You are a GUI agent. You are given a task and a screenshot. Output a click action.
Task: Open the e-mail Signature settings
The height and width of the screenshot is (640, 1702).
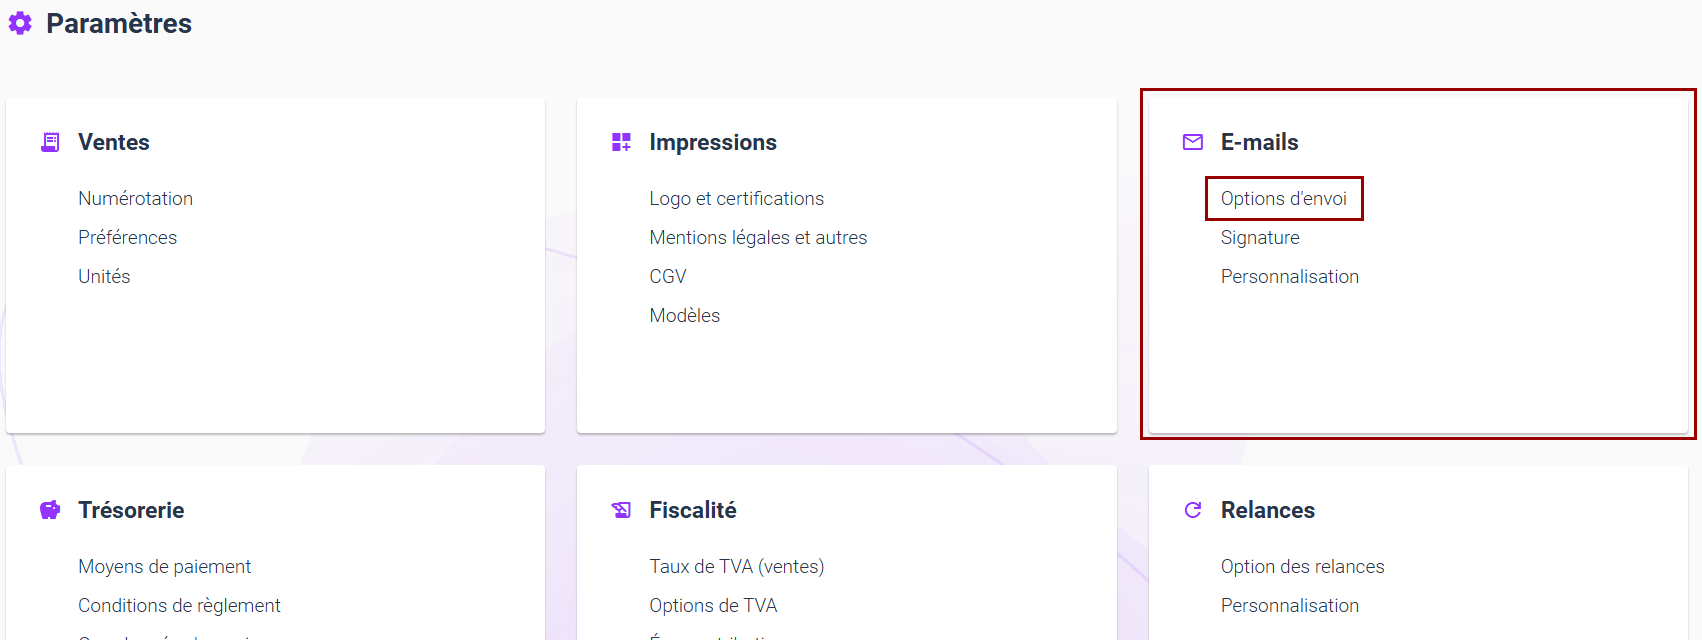click(1259, 237)
